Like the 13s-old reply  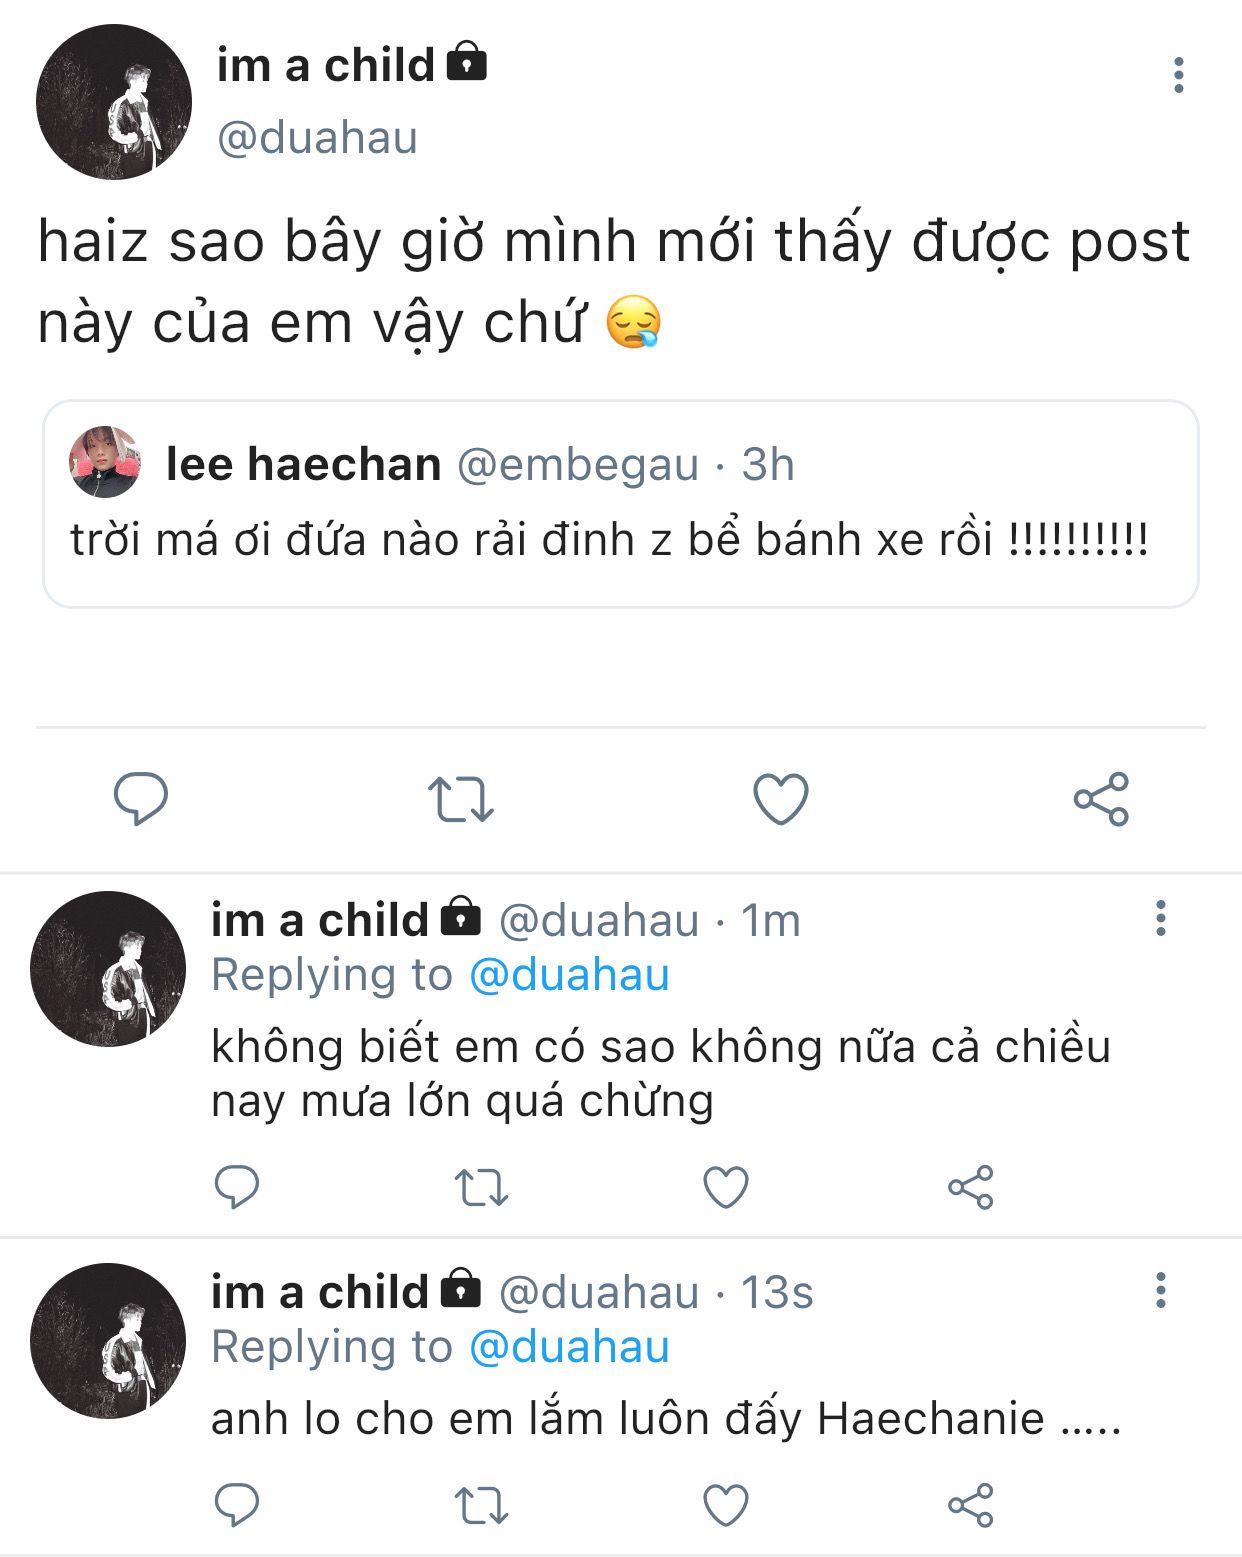[726, 1505]
